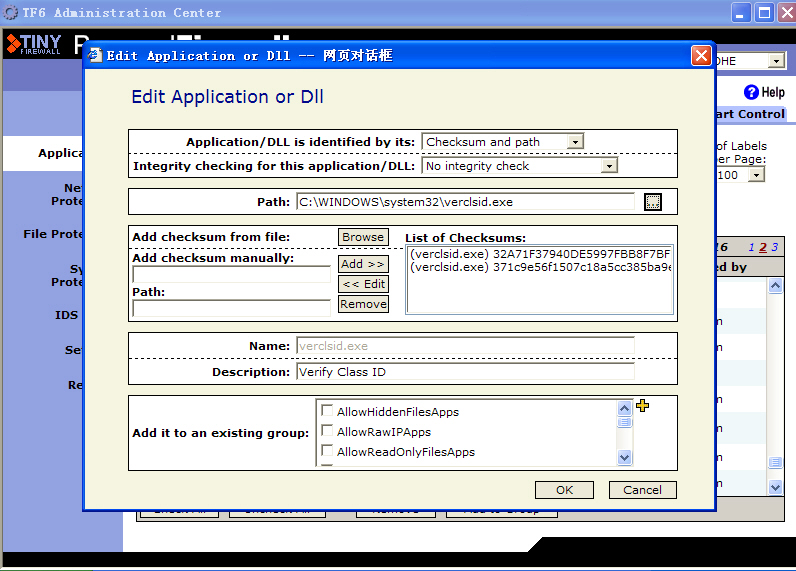The image size is (796, 571).
Task: Open the System Protection sidebar item
Action: pos(67,275)
